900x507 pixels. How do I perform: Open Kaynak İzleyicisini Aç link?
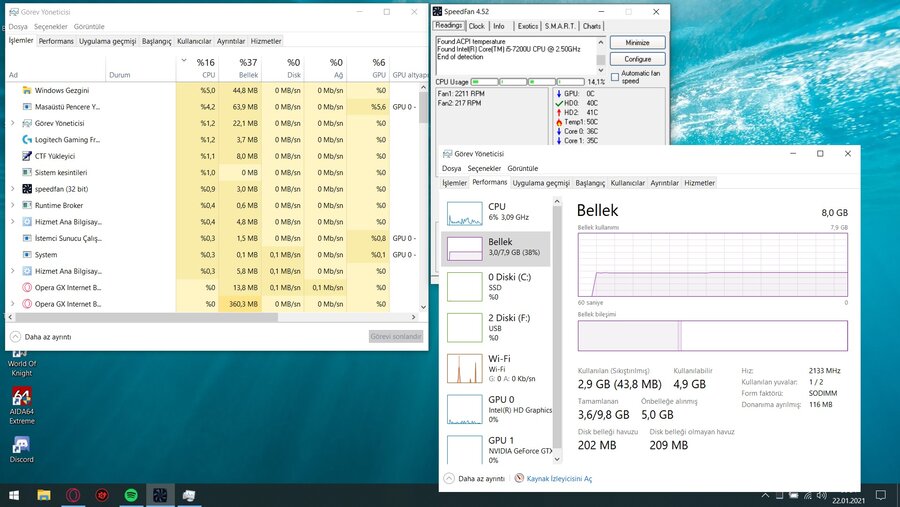(559, 478)
